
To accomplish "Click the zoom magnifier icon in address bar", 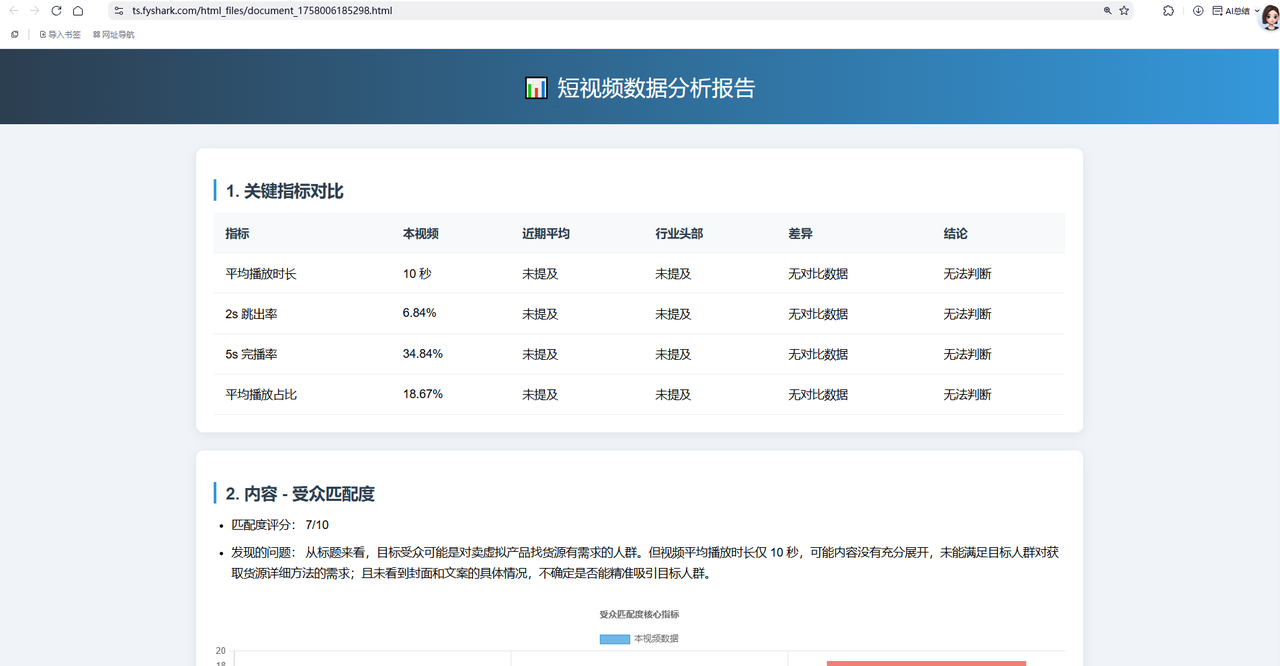I will 1107,10.
